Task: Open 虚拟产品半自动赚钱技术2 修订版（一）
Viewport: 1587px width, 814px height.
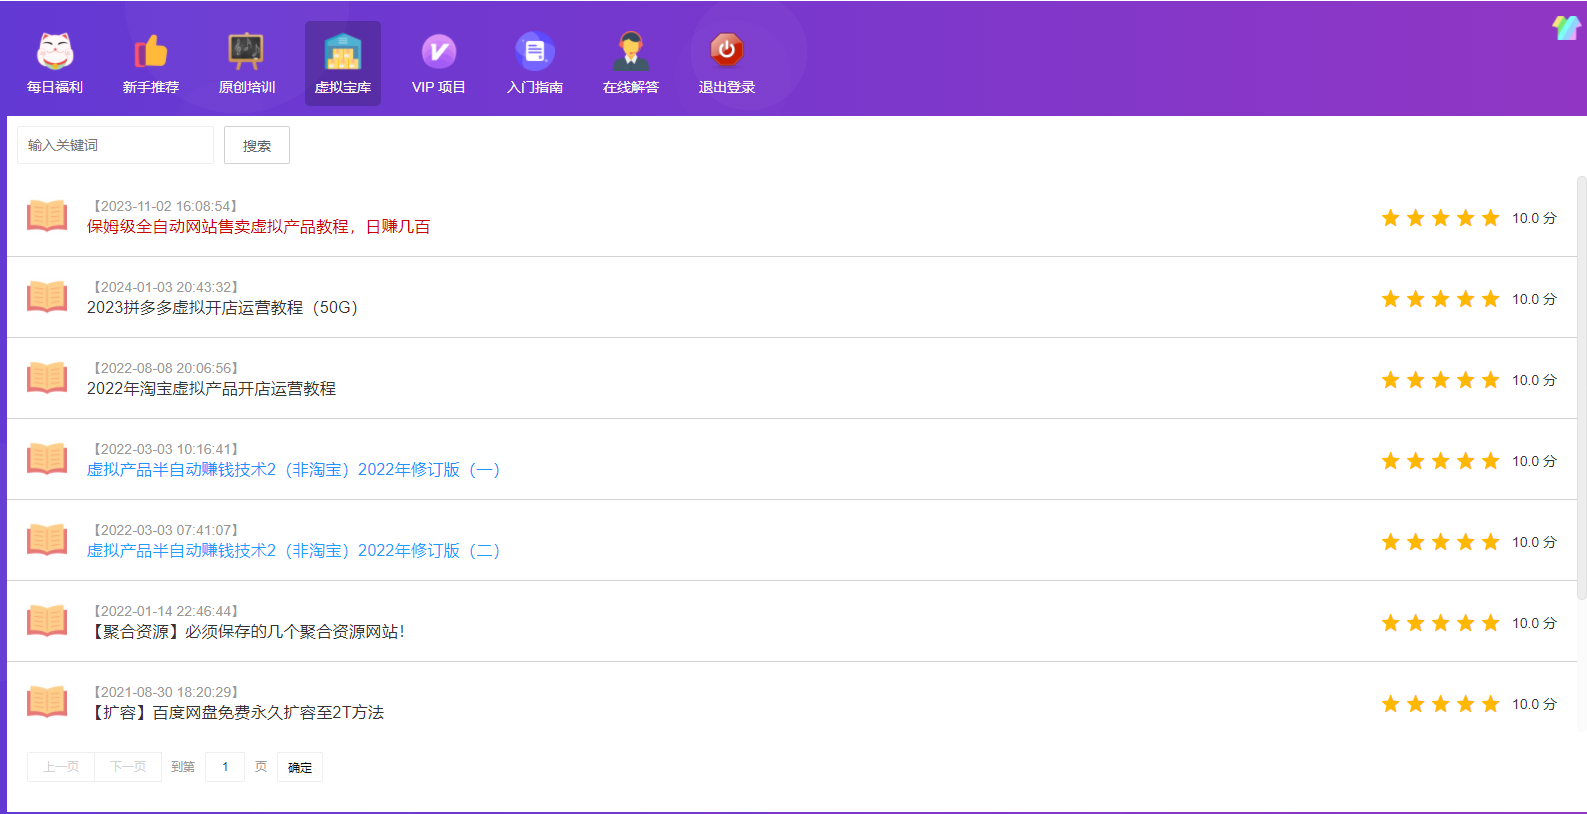Action: pyautogui.click(x=293, y=470)
